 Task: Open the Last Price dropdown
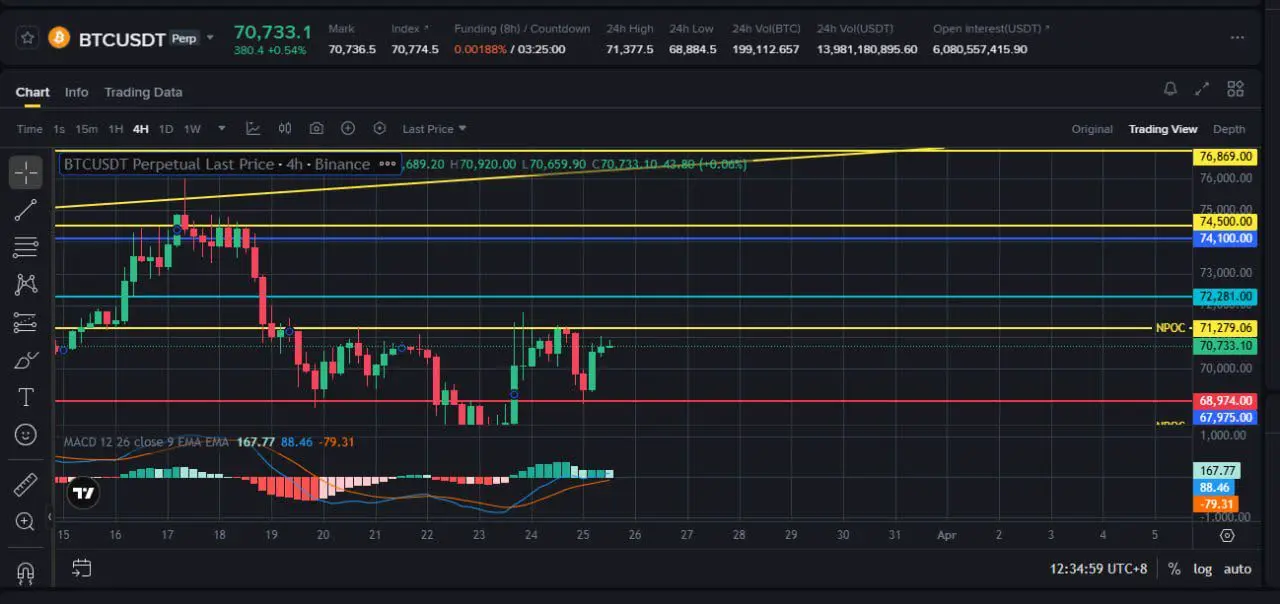(434, 129)
